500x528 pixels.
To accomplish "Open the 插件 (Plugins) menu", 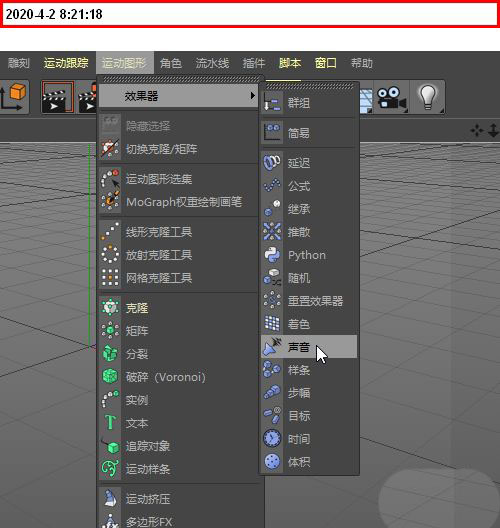I will pyautogui.click(x=254, y=63).
